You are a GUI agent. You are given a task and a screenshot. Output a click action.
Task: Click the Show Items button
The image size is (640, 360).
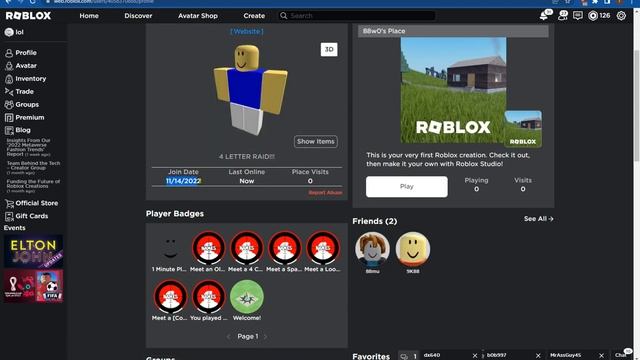click(316, 142)
